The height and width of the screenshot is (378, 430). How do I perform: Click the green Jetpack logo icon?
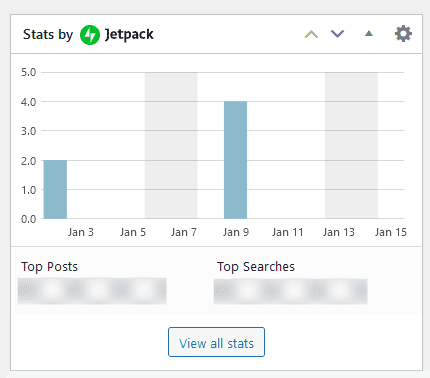click(90, 35)
